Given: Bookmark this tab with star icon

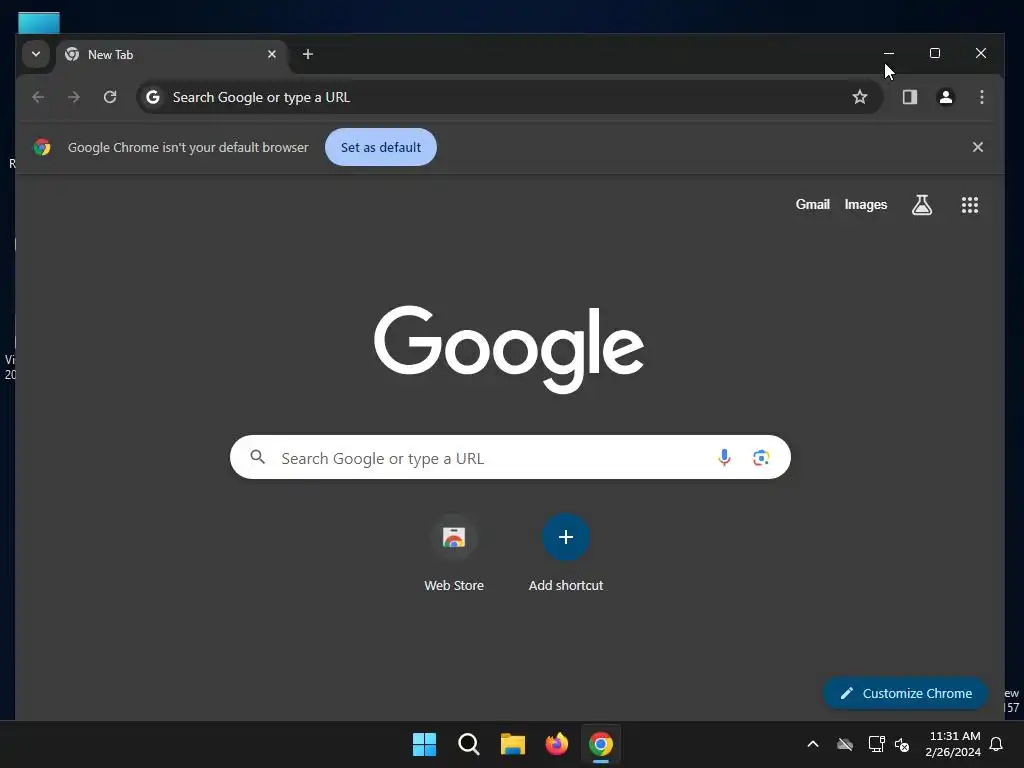Looking at the screenshot, I should pyautogui.click(x=859, y=97).
